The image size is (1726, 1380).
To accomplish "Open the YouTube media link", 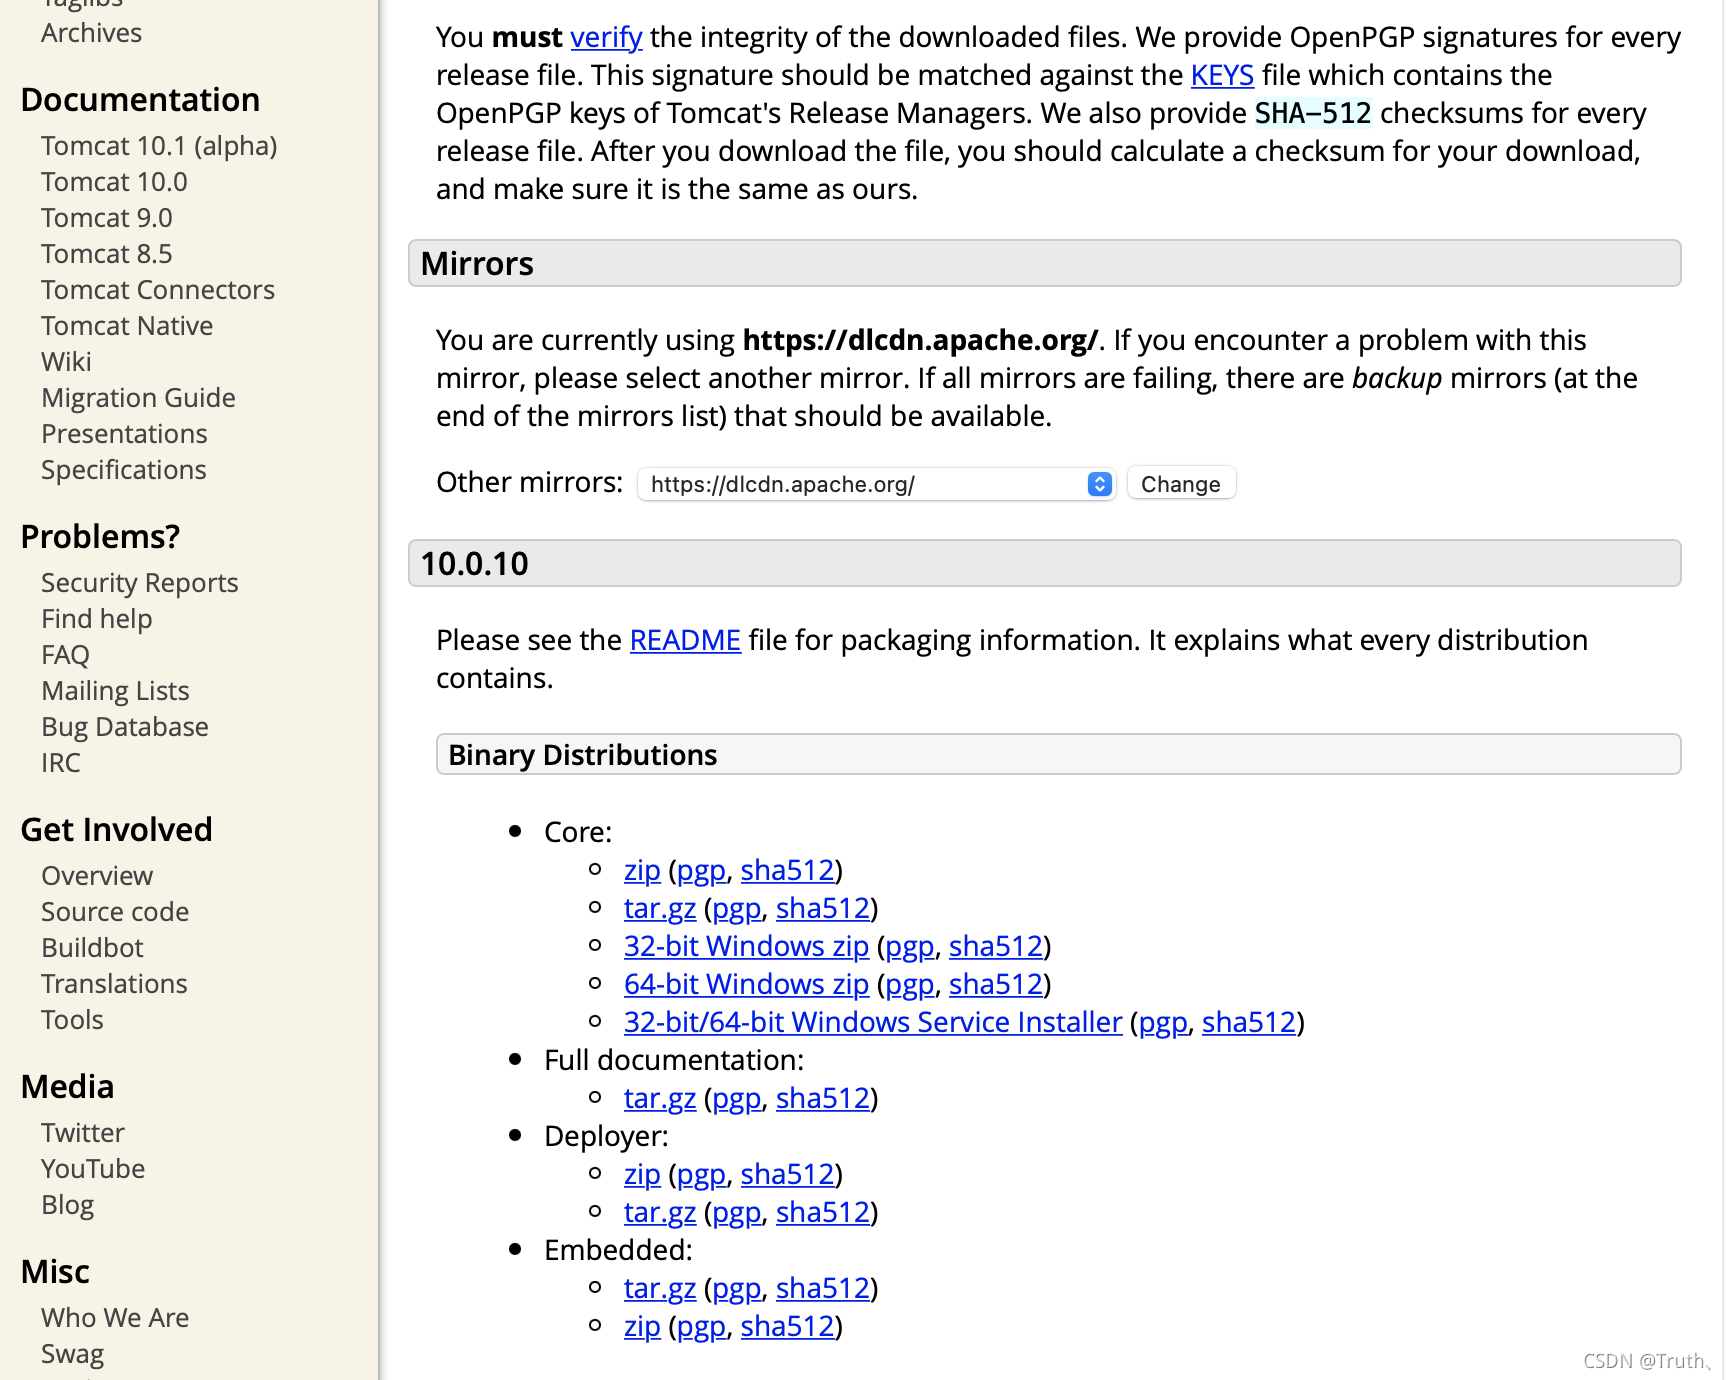I will pos(93,1169).
